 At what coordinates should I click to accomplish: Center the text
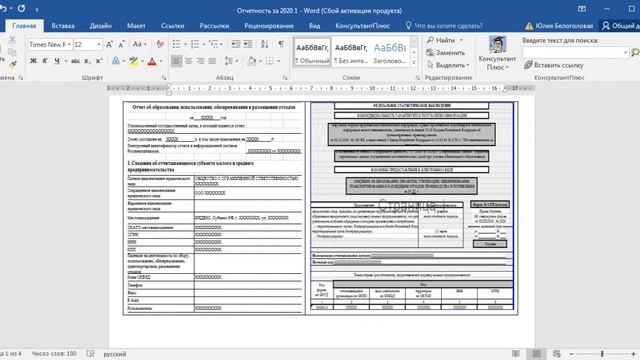188,61
